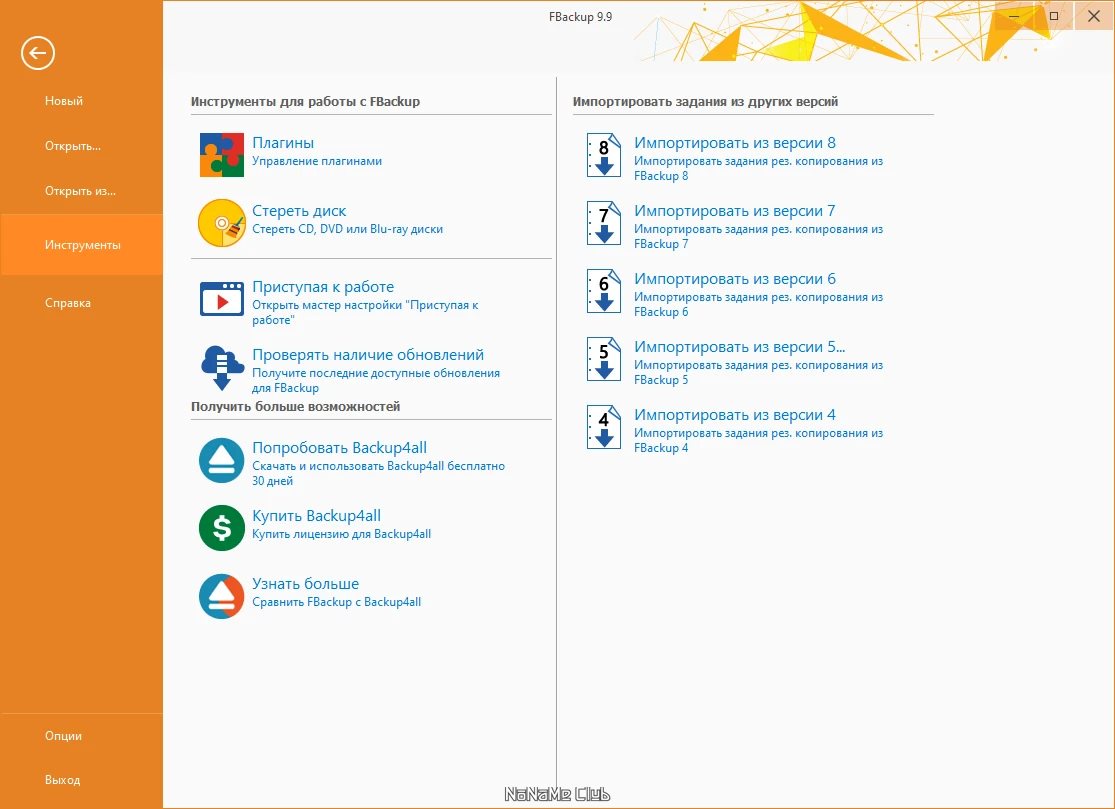Click Попробовать Backup4all link

[x=340, y=448]
